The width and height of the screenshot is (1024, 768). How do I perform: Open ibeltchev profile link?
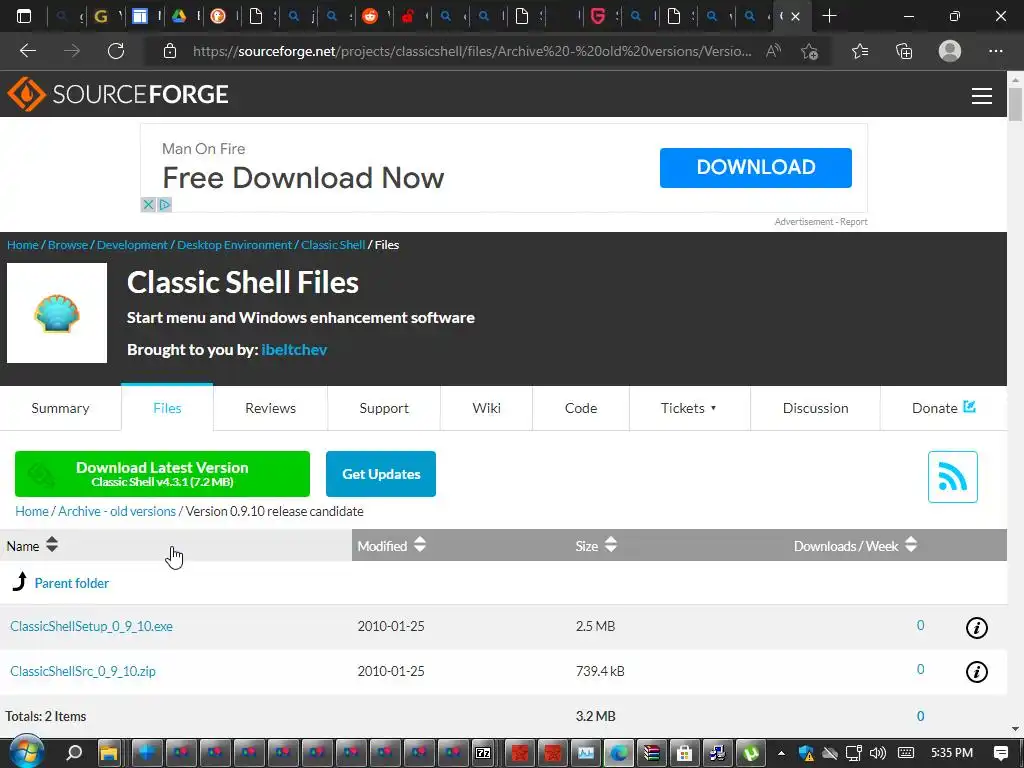[x=294, y=350]
